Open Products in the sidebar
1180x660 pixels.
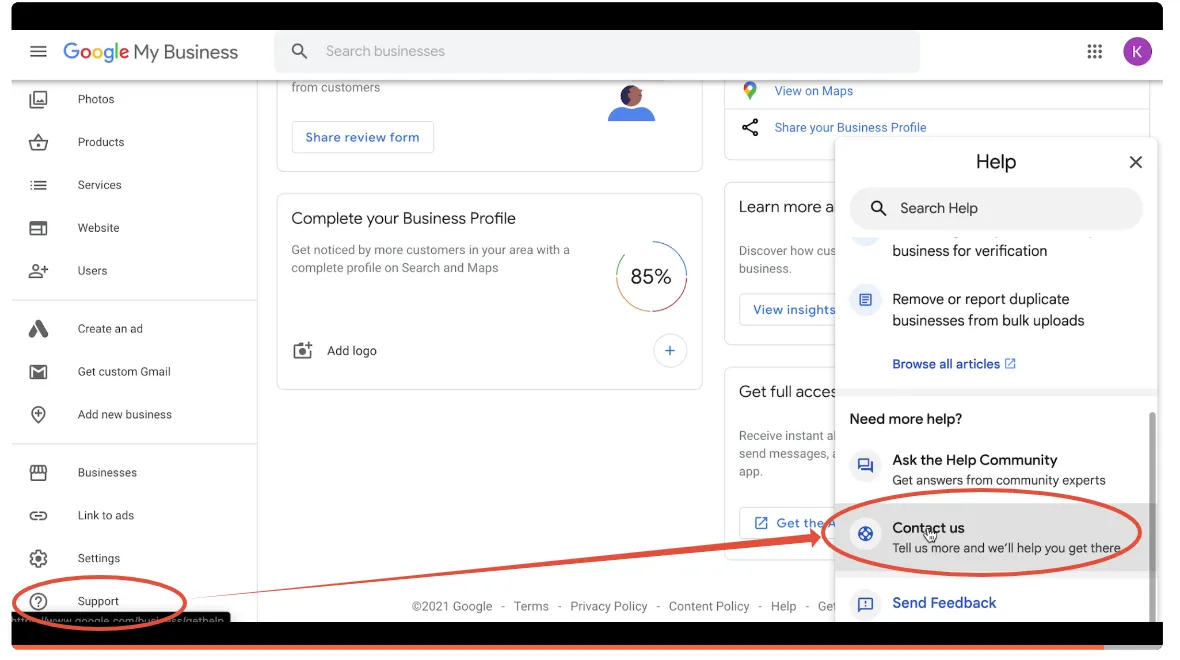[x=101, y=142]
